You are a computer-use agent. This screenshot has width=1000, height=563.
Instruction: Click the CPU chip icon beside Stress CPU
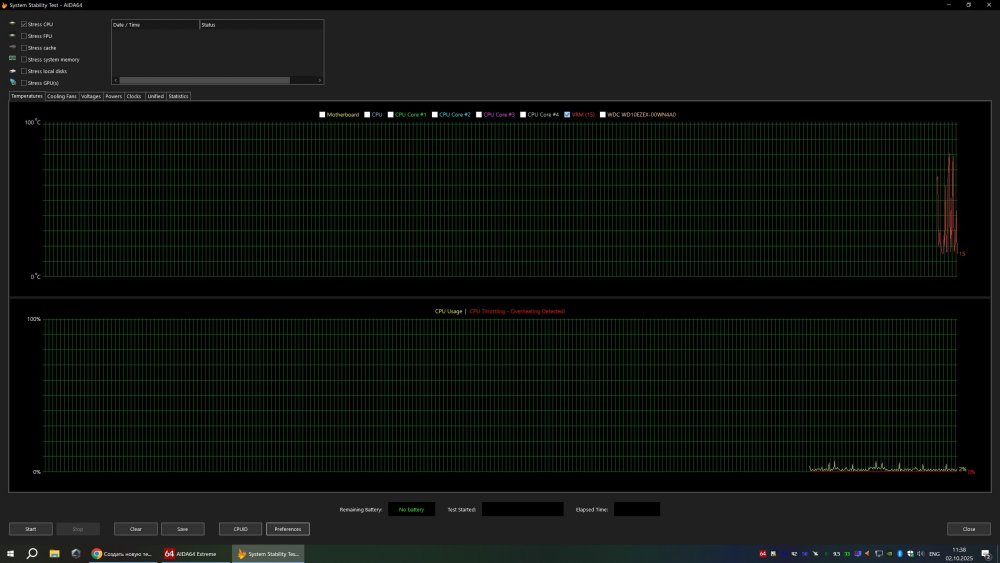(12, 23)
